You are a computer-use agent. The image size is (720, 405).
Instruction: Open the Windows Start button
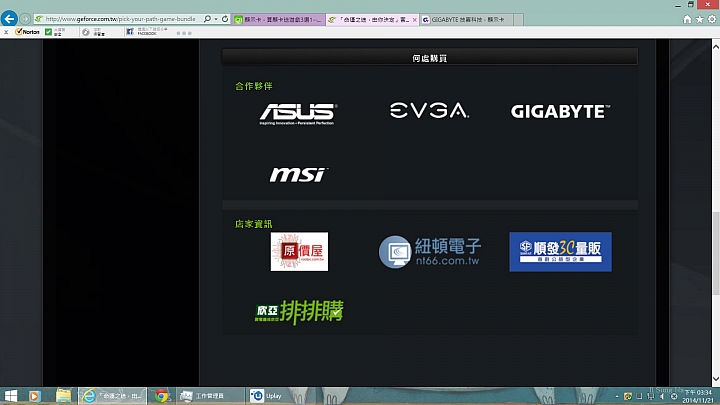(x=10, y=396)
